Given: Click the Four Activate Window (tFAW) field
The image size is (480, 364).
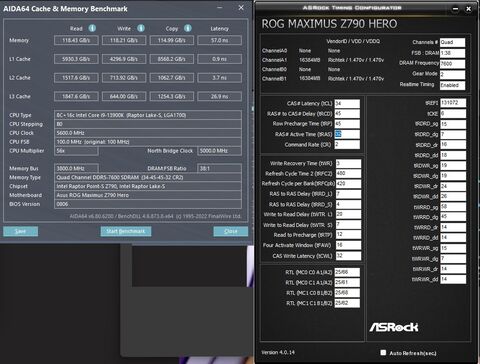Looking at the screenshot, I should point(348,245).
